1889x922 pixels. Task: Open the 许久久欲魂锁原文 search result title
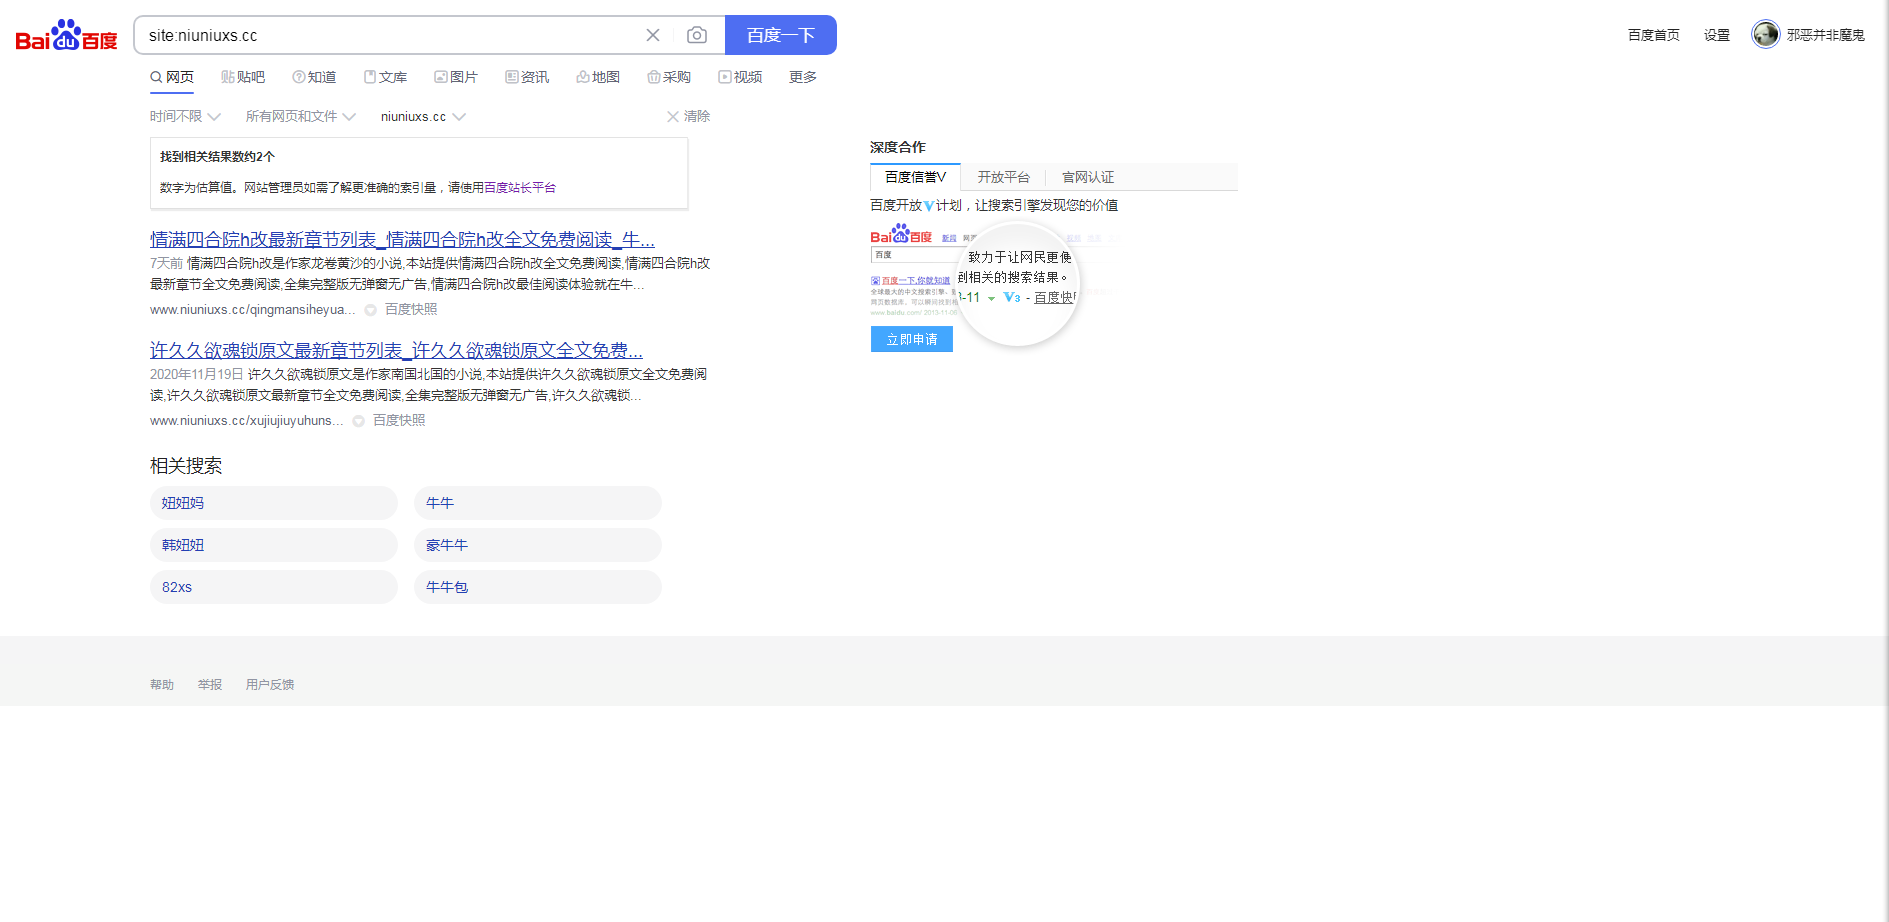pyautogui.click(x=396, y=350)
